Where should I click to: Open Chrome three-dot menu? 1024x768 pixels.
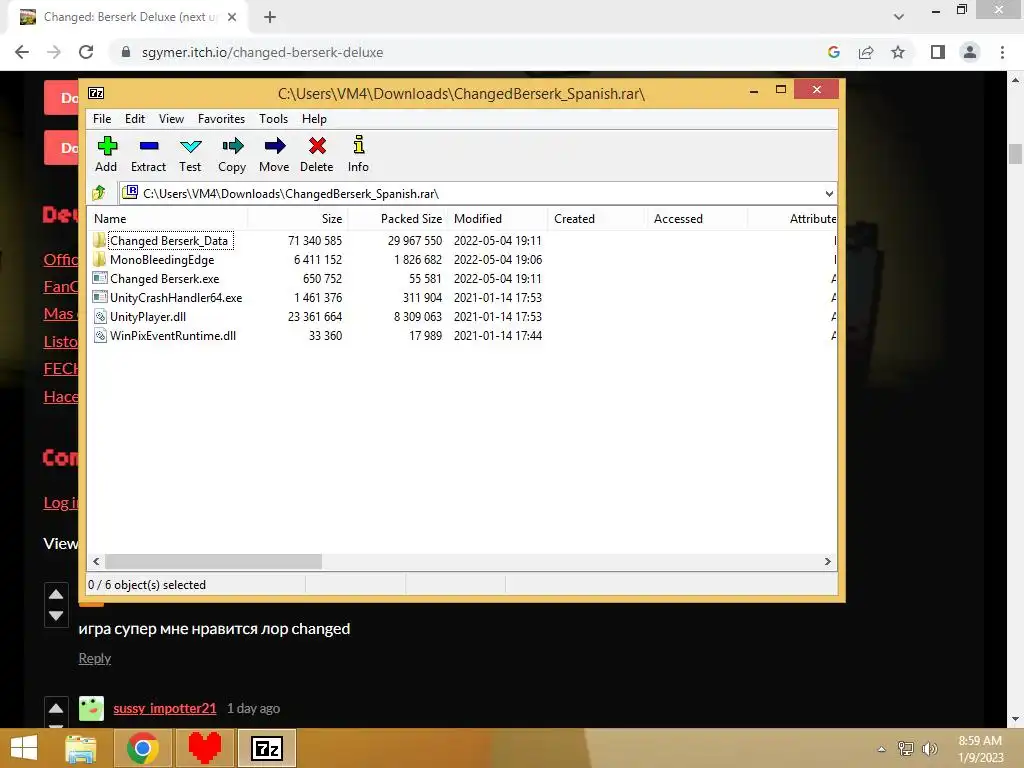click(x=1002, y=52)
